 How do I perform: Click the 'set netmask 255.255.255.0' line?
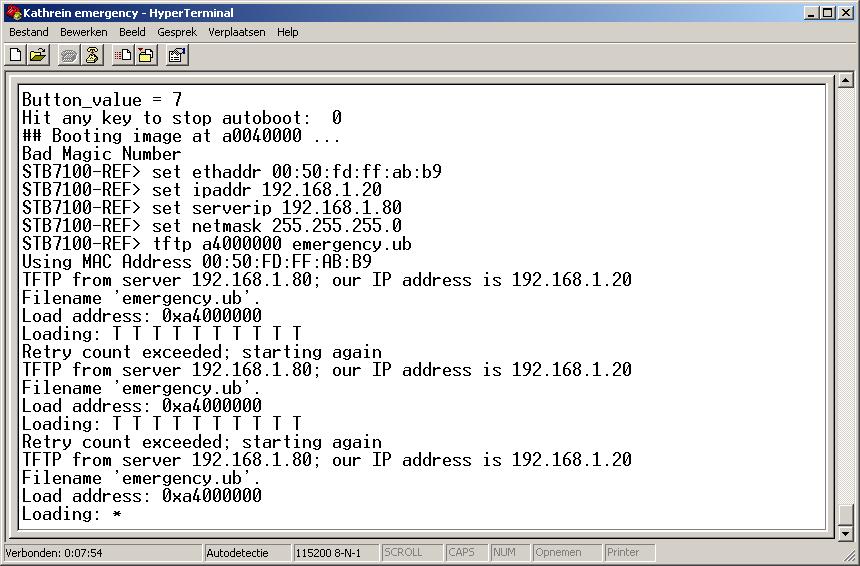click(x=212, y=225)
